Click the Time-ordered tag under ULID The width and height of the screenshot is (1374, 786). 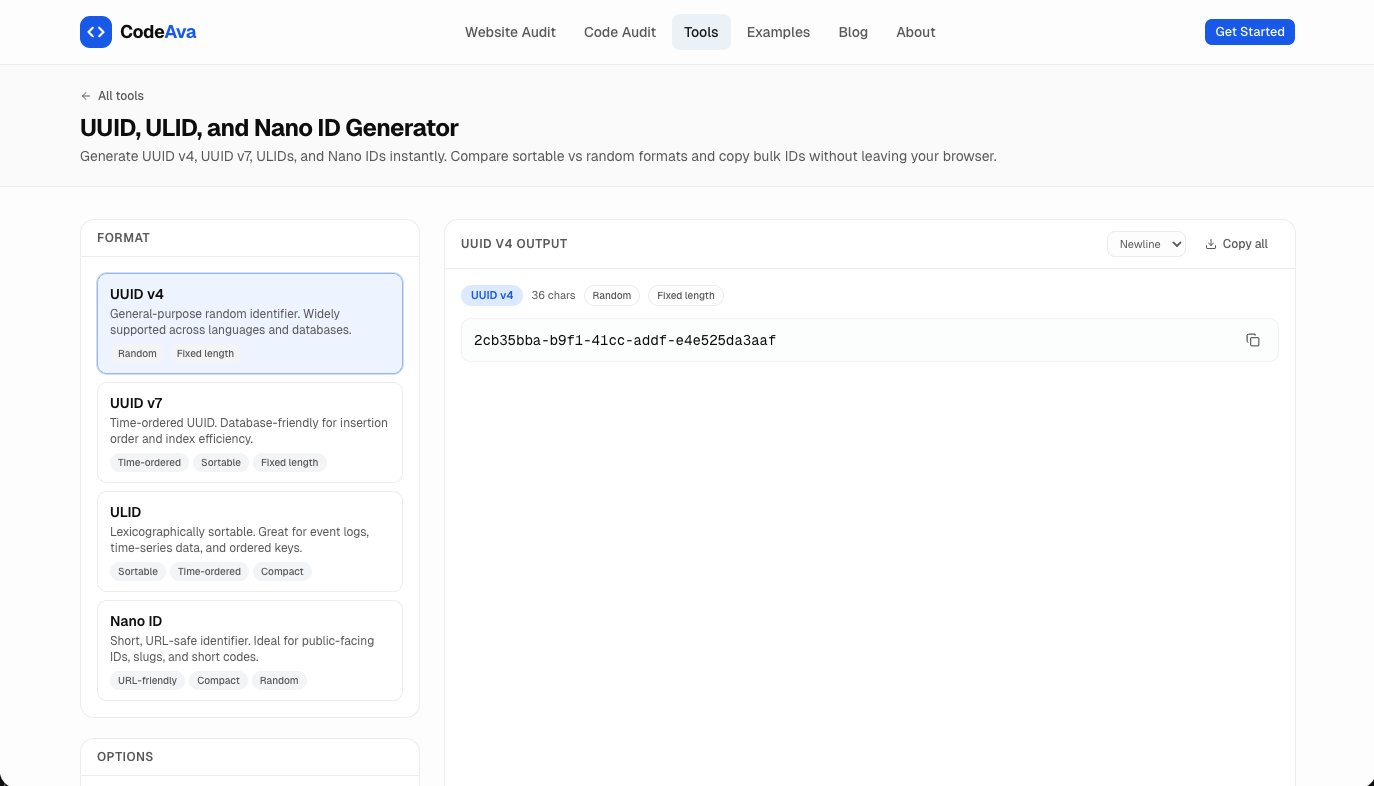pos(209,572)
